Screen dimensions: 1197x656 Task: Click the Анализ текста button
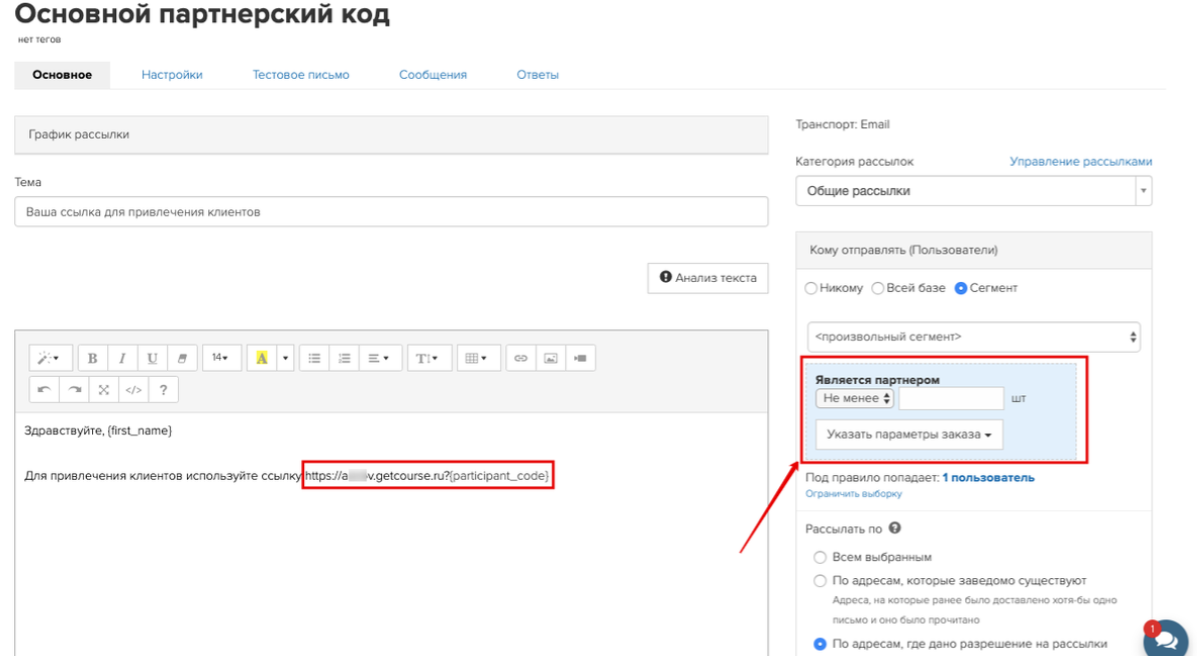(x=708, y=278)
